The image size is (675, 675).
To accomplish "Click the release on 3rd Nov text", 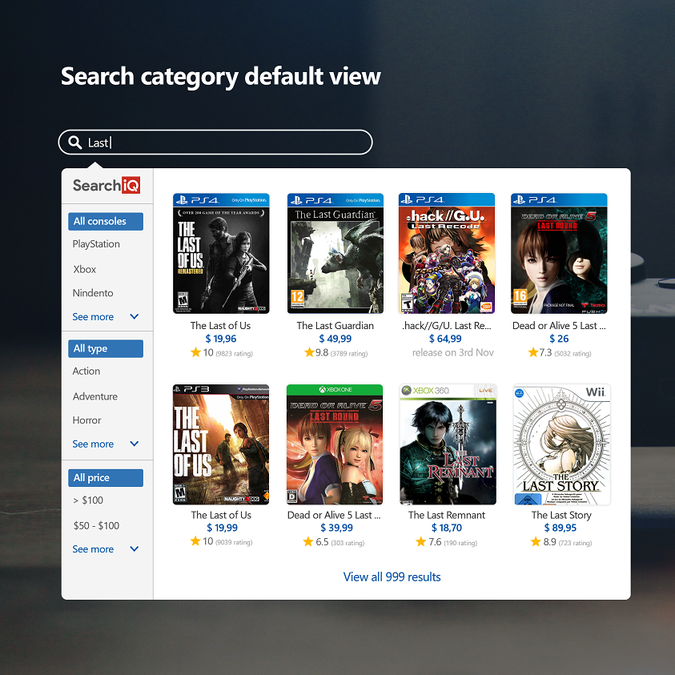I will [453, 353].
